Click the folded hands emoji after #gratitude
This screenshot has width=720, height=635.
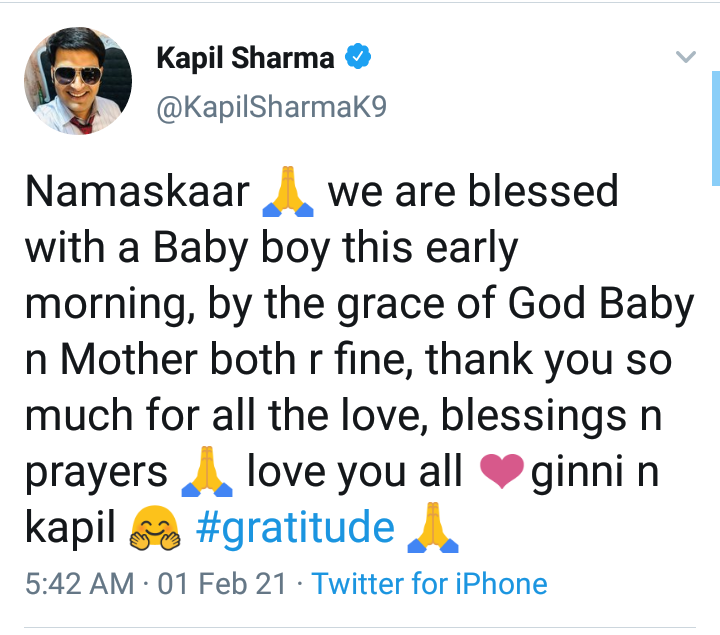point(434,529)
